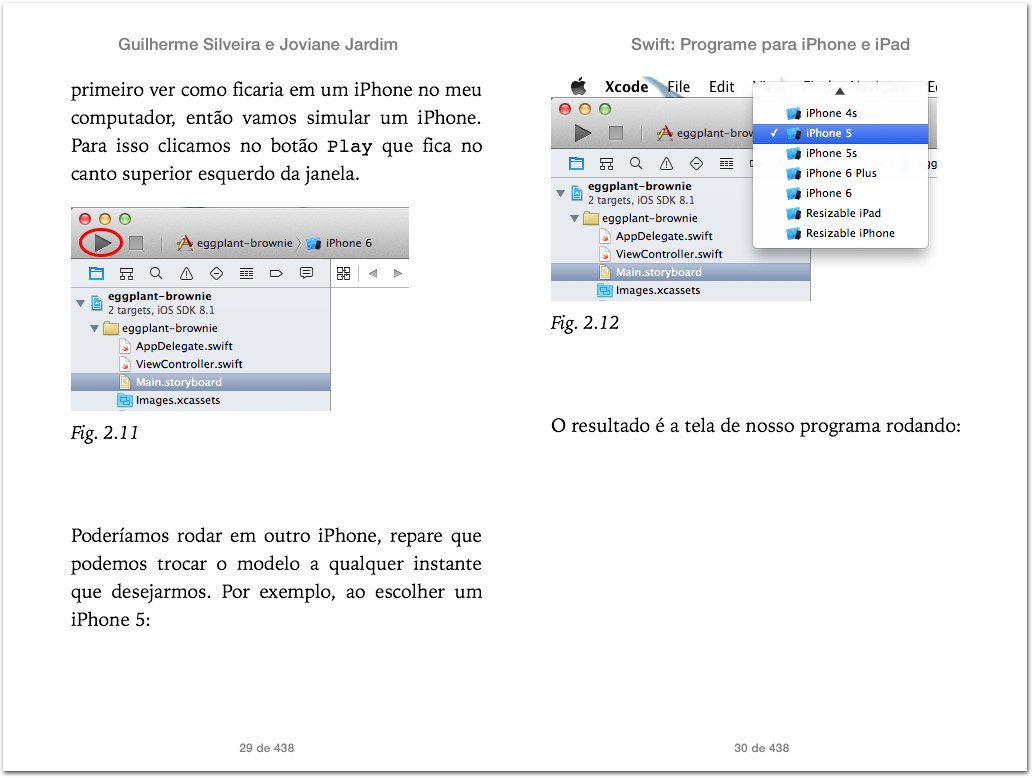Collapse the eggplant-brownie folder triangle in Fig. 2.12
1034x778 pixels.
pyautogui.click(x=574, y=218)
